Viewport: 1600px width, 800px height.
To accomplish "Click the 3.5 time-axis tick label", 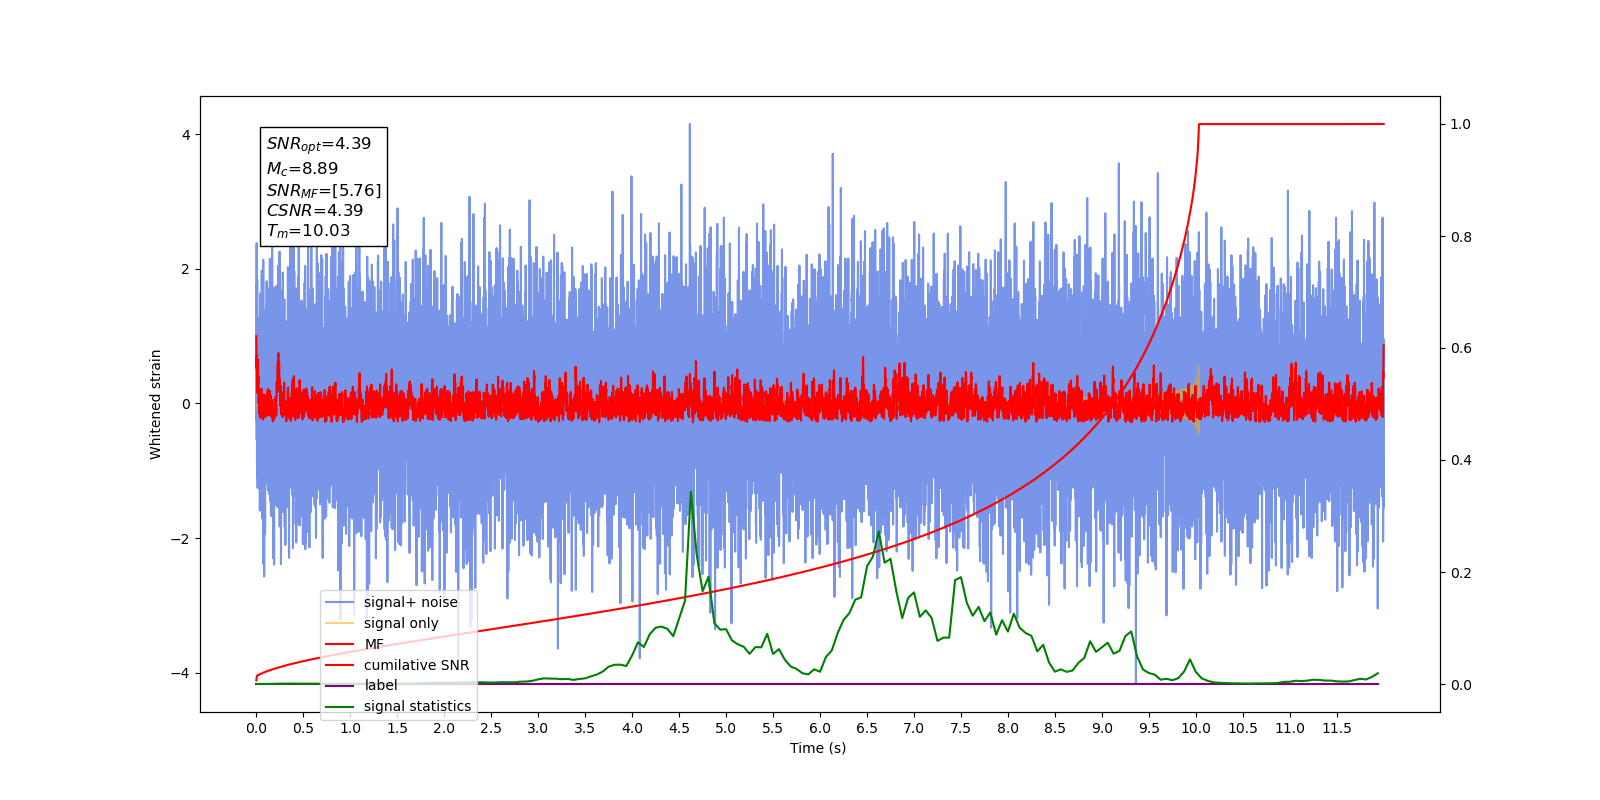I will point(585,728).
